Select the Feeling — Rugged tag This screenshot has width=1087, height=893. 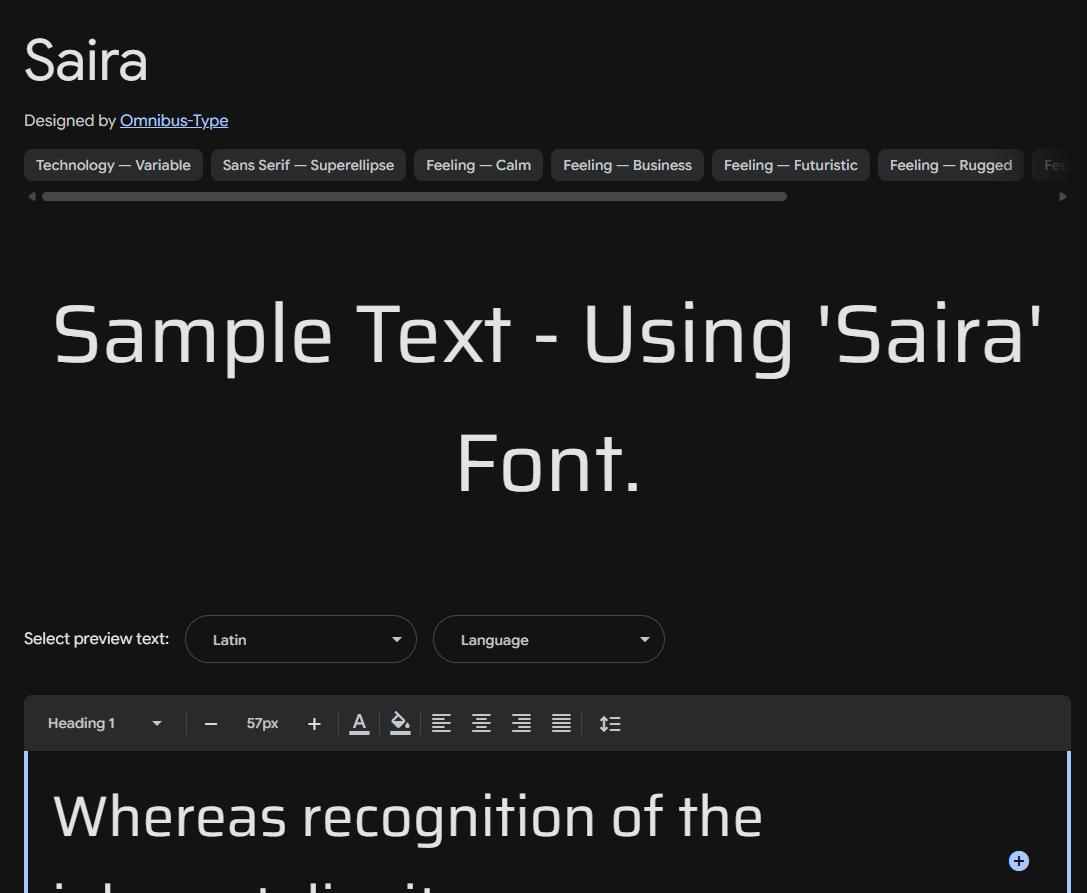[x=950, y=165]
